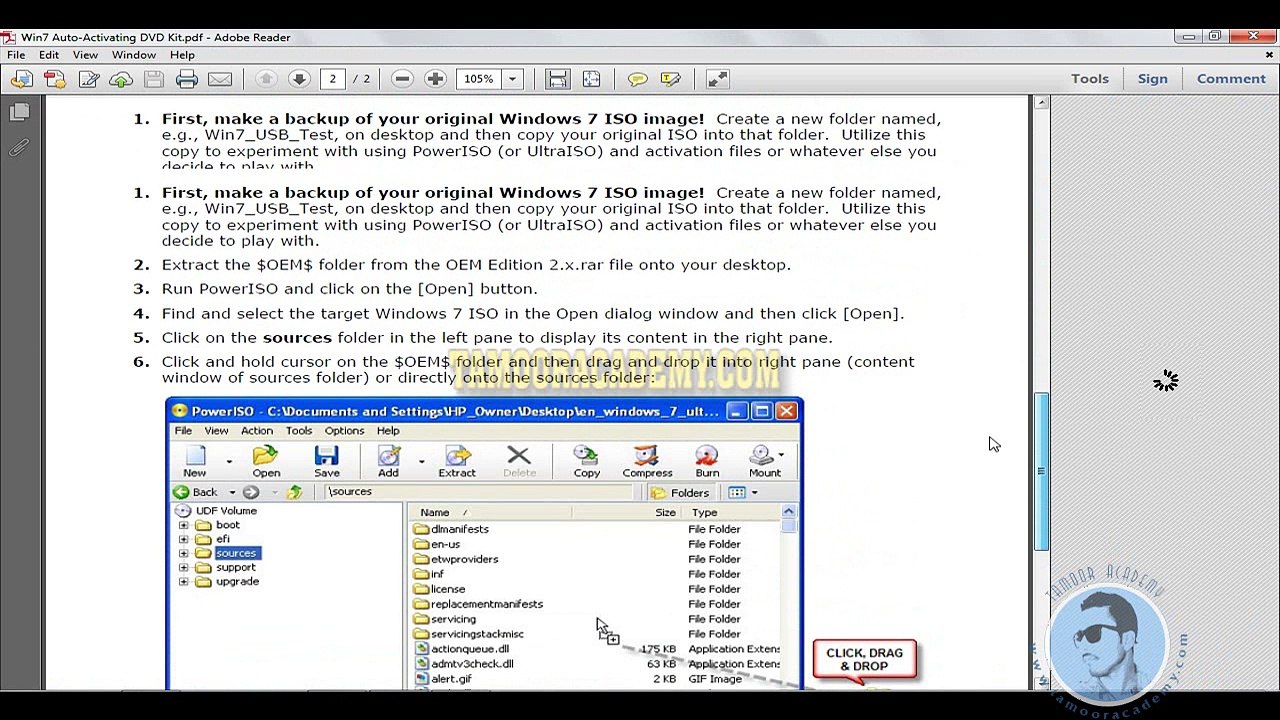Screen dimensions: 1280x720
Task: Click the Open file icon in Adobe Reader toolbar
Action: (x=21, y=79)
